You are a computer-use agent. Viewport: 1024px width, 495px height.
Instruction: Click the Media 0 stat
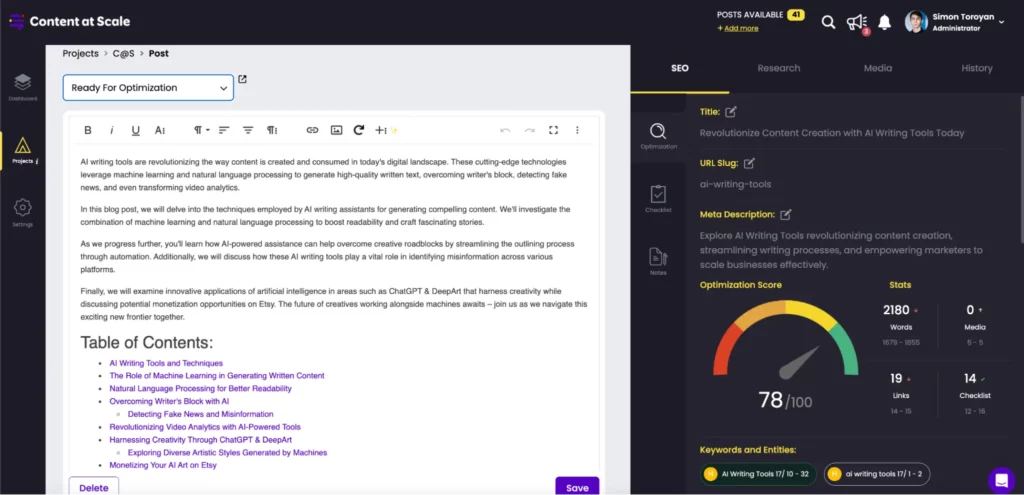(x=975, y=324)
